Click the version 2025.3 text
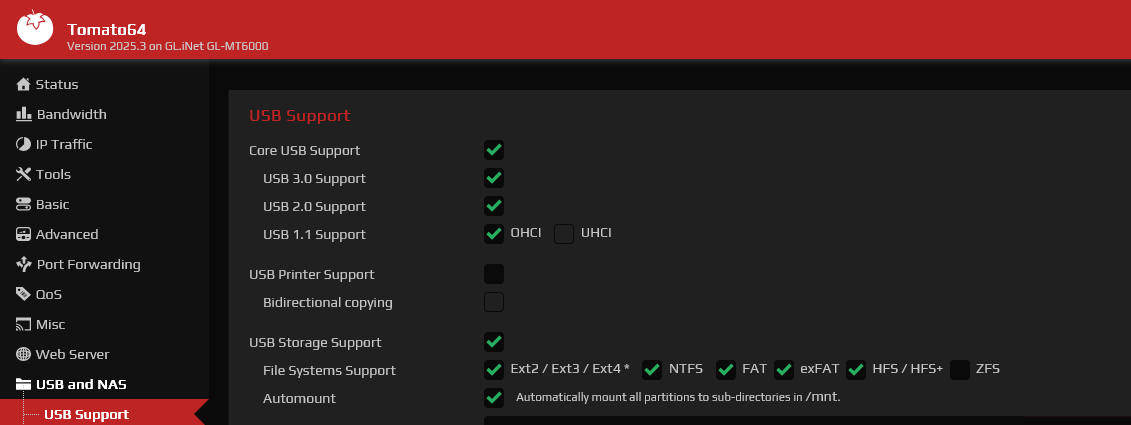Viewport: 1131px width, 425px height. (167, 46)
